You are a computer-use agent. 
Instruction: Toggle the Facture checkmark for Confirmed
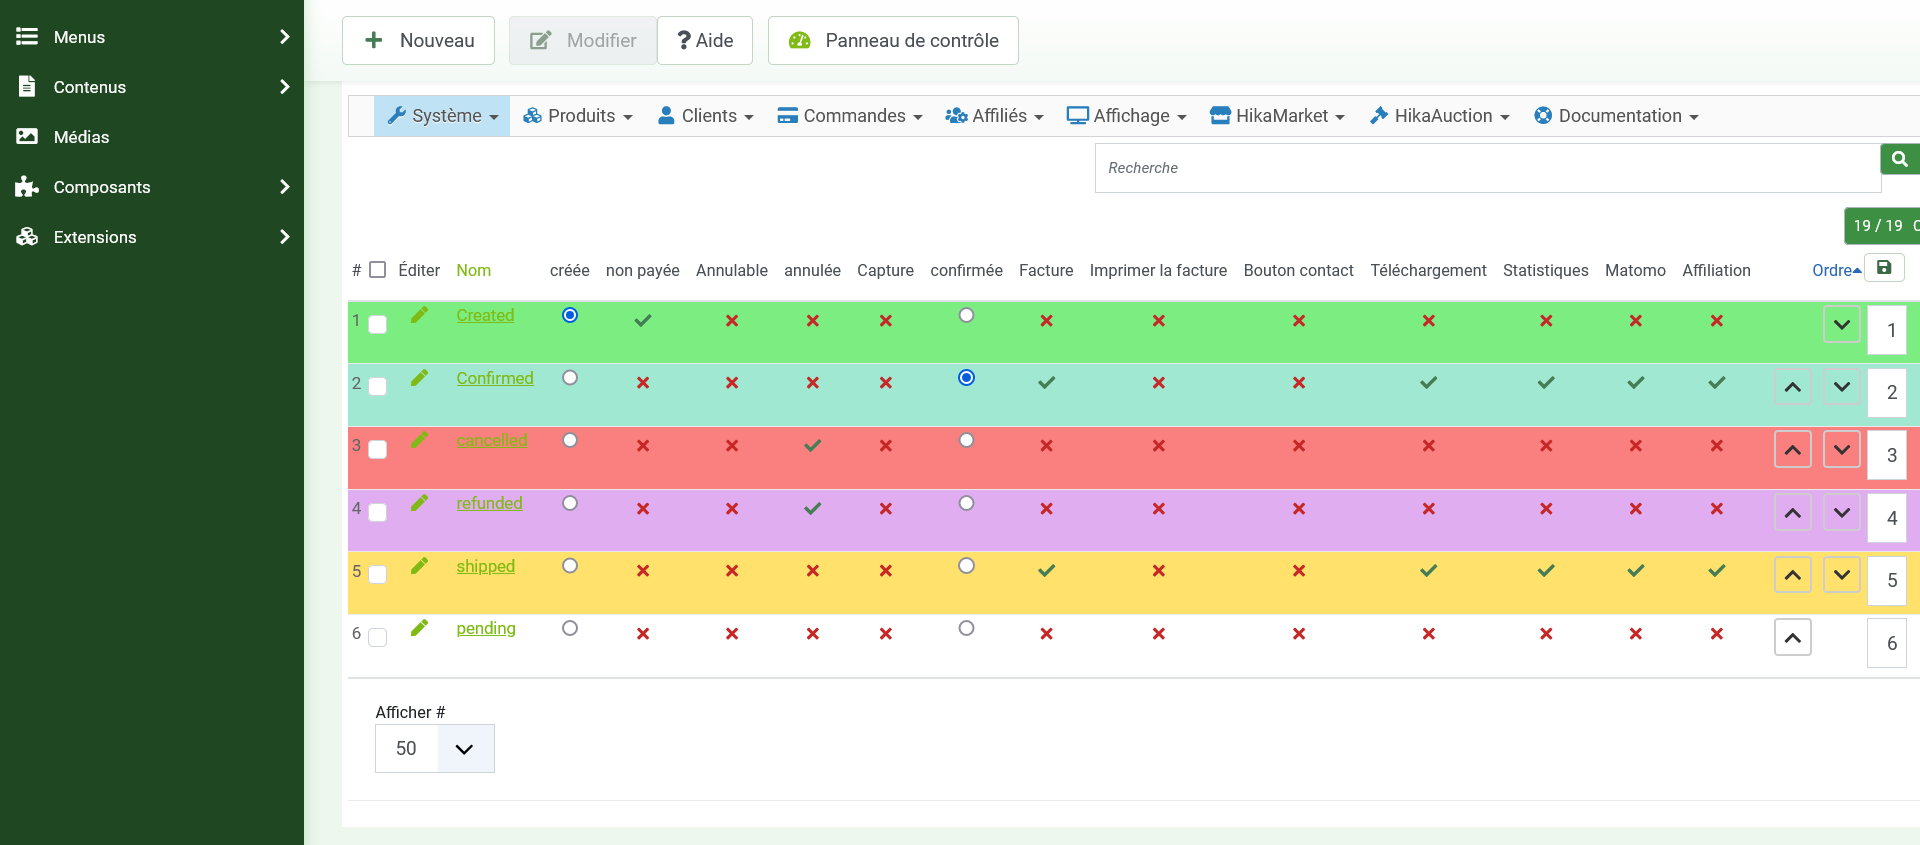pos(1046,383)
